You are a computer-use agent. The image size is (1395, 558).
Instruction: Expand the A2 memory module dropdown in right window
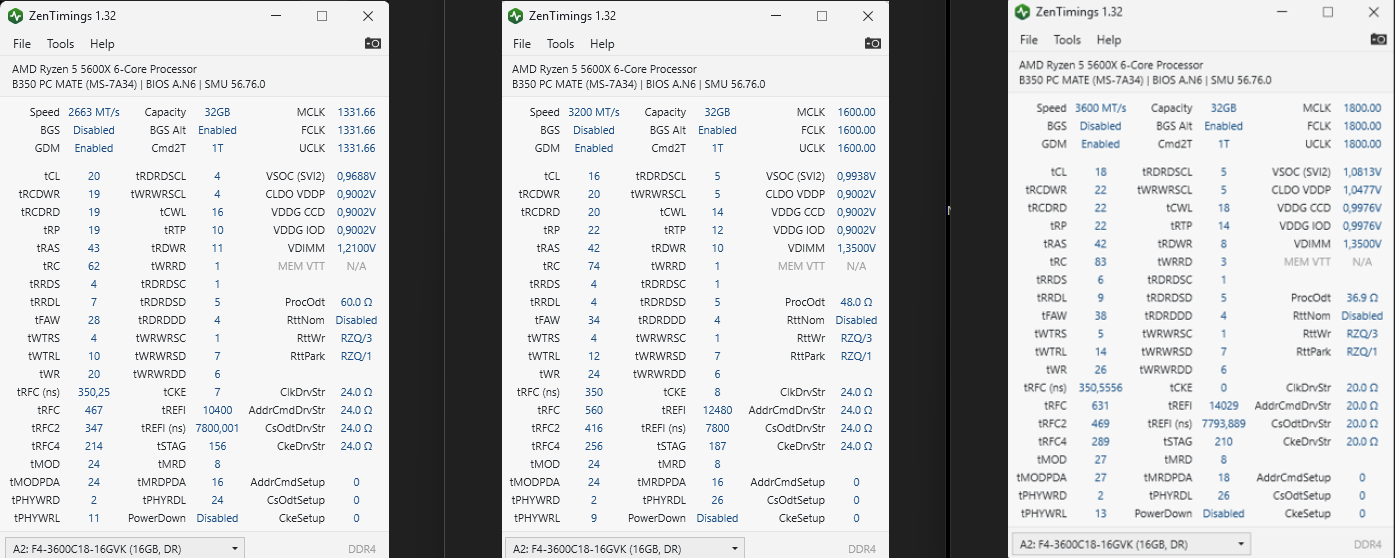coord(1132,544)
